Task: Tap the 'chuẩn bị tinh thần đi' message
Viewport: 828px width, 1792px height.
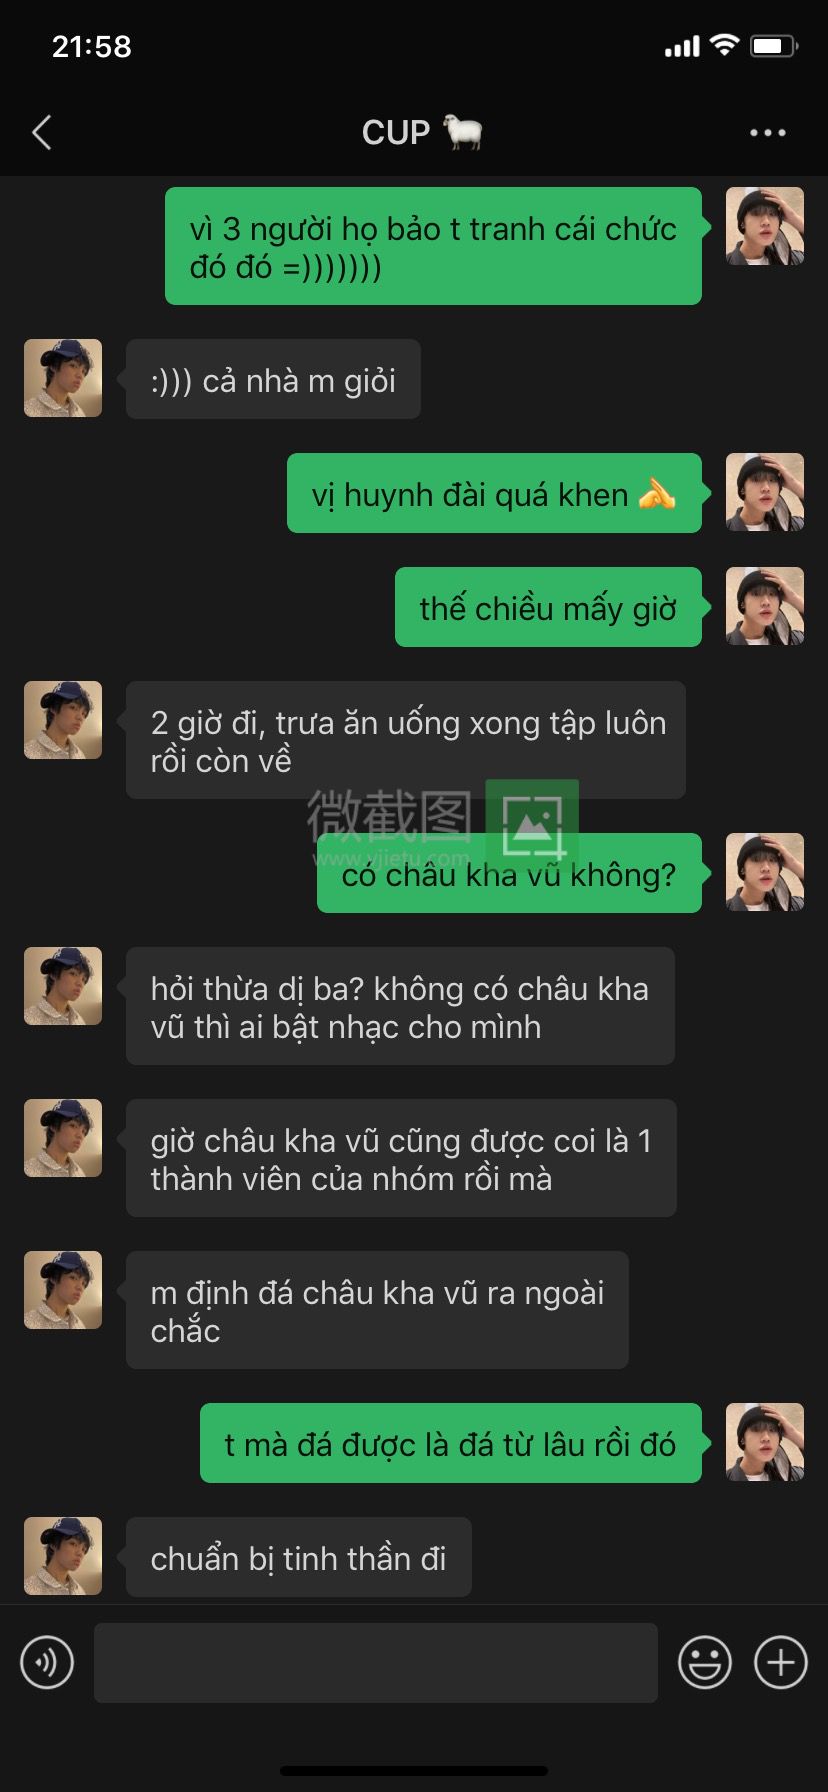Action: coord(298,1557)
